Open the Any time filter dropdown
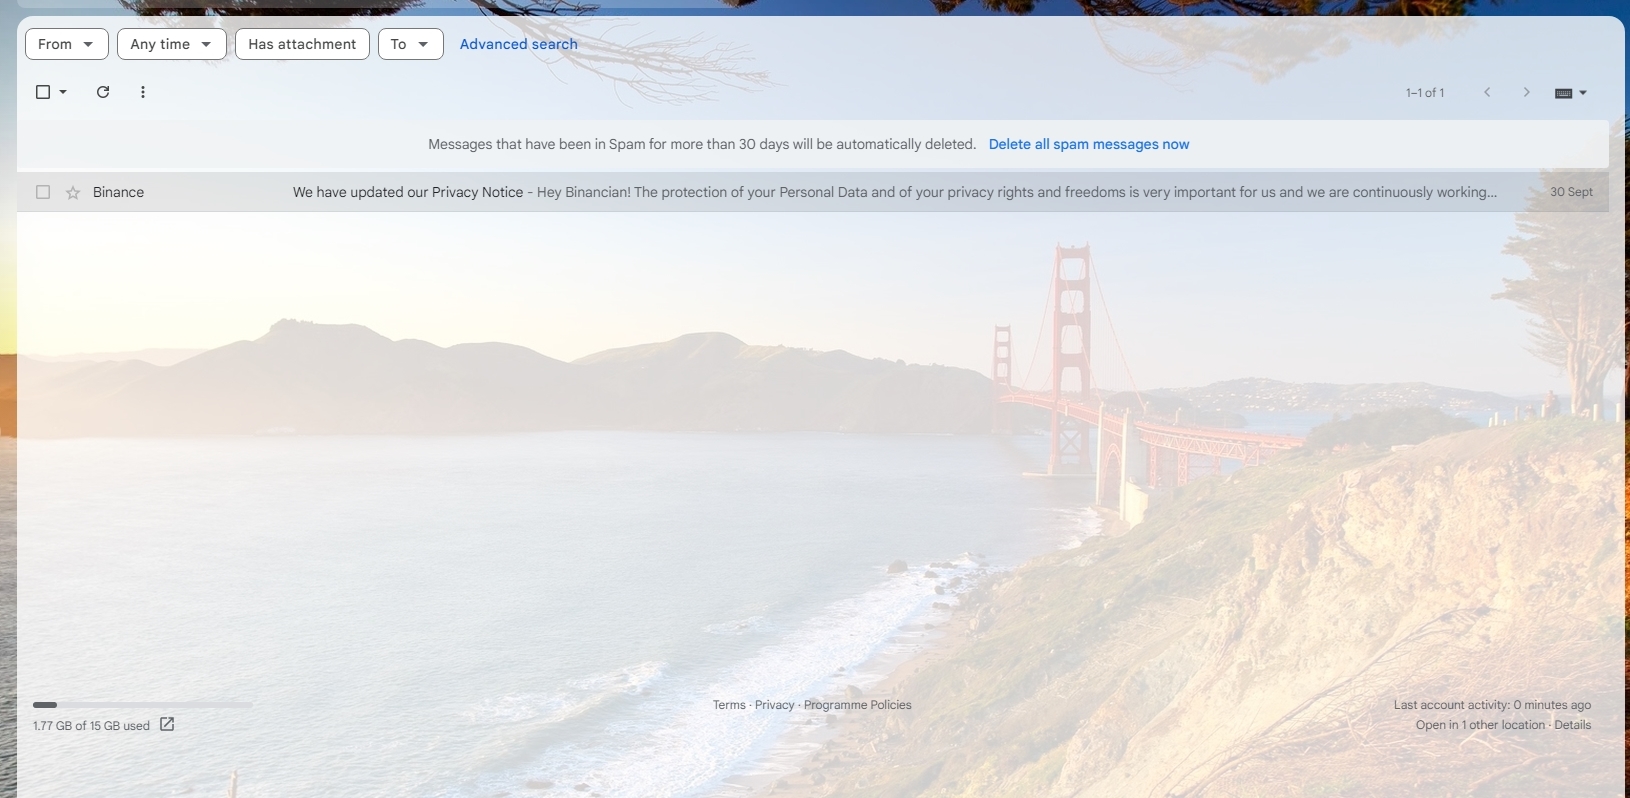Image resolution: width=1630 pixels, height=798 pixels. pyautogui.click(x=171, y=44)
